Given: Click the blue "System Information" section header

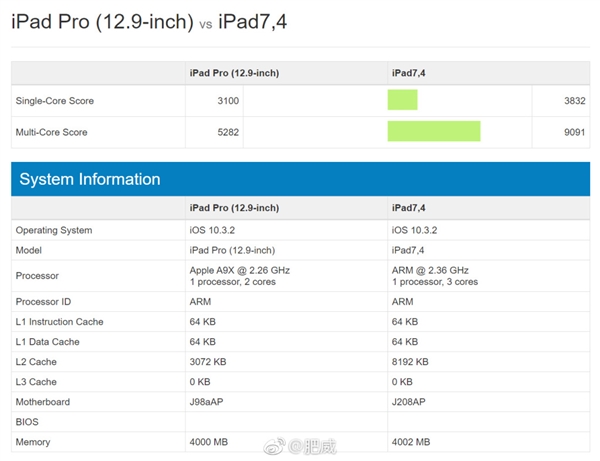Looking at the screenshot, I should point(300,179).
